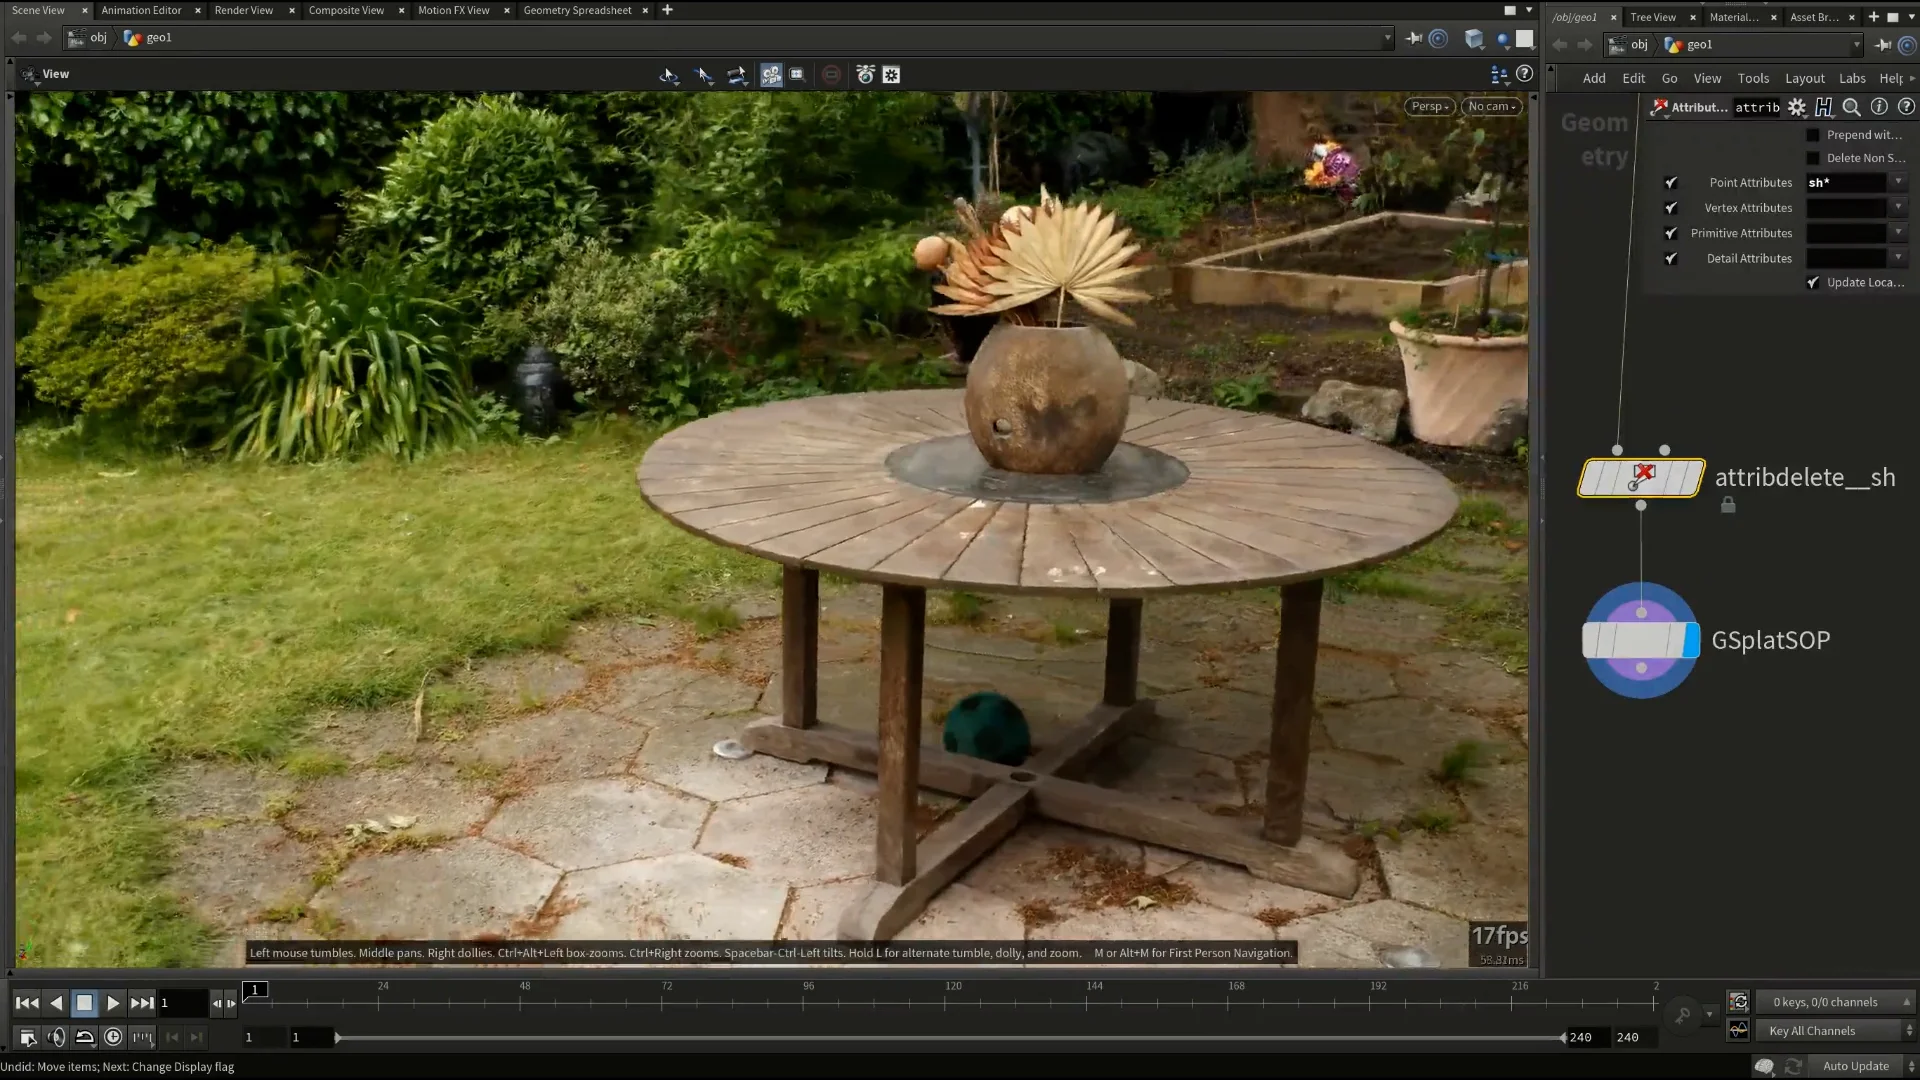Screen dimensions: 1920x1080
Task: Open the Tools menu in the parameter pane
Action: [x=1753, y=78]
